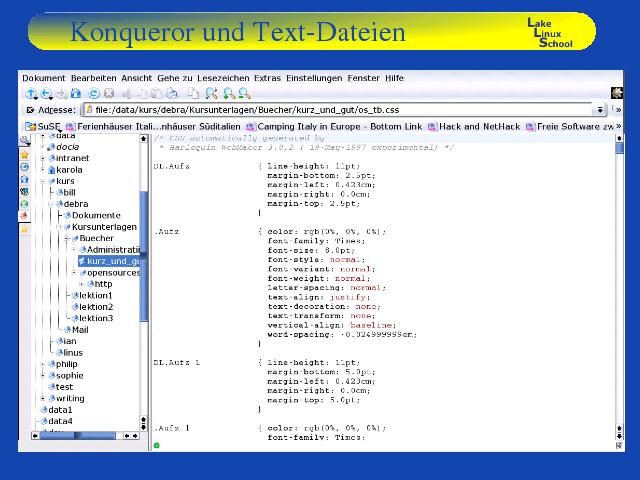Expand the writing folder in tree
The height and width of the screenshot is (480, 640).
pos(42,398)
